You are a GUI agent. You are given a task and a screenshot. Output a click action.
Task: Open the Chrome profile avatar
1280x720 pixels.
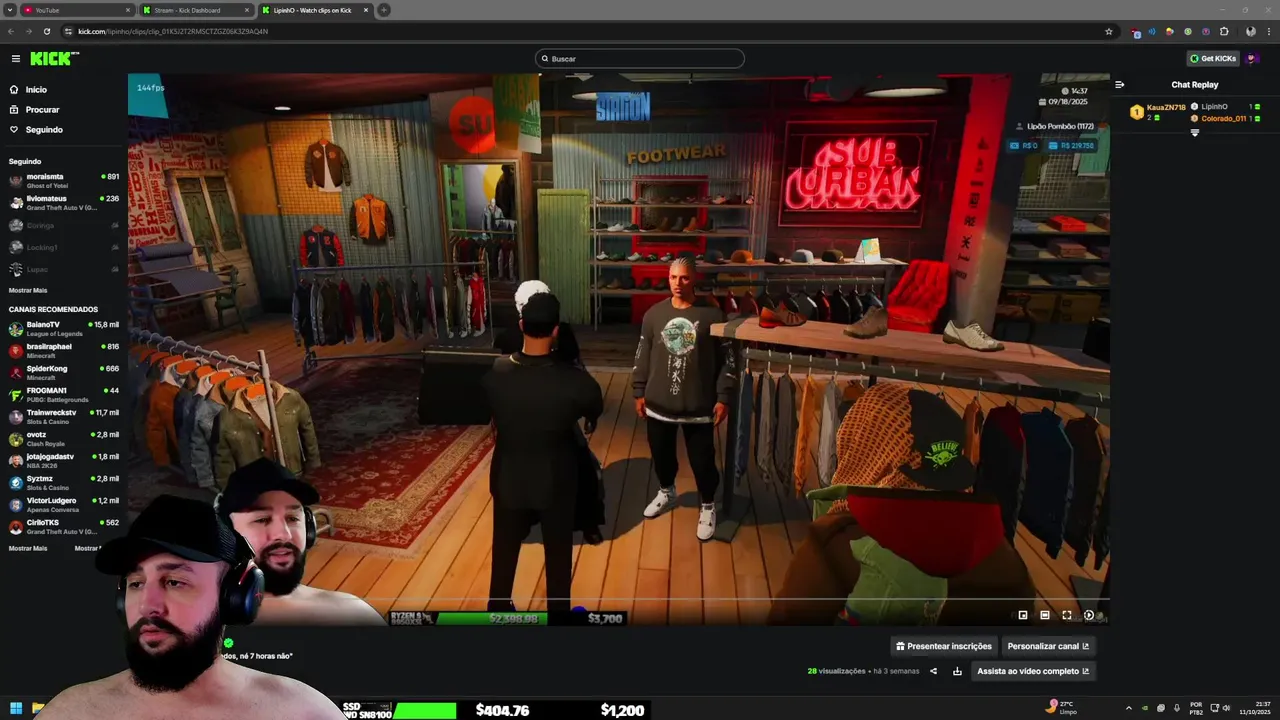[x=1250, y=31]
